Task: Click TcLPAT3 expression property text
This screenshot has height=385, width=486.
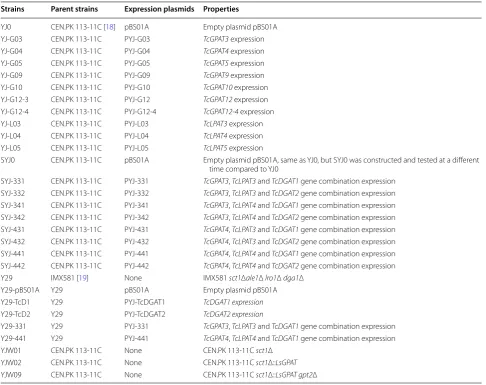Action: tap(233, 124)
